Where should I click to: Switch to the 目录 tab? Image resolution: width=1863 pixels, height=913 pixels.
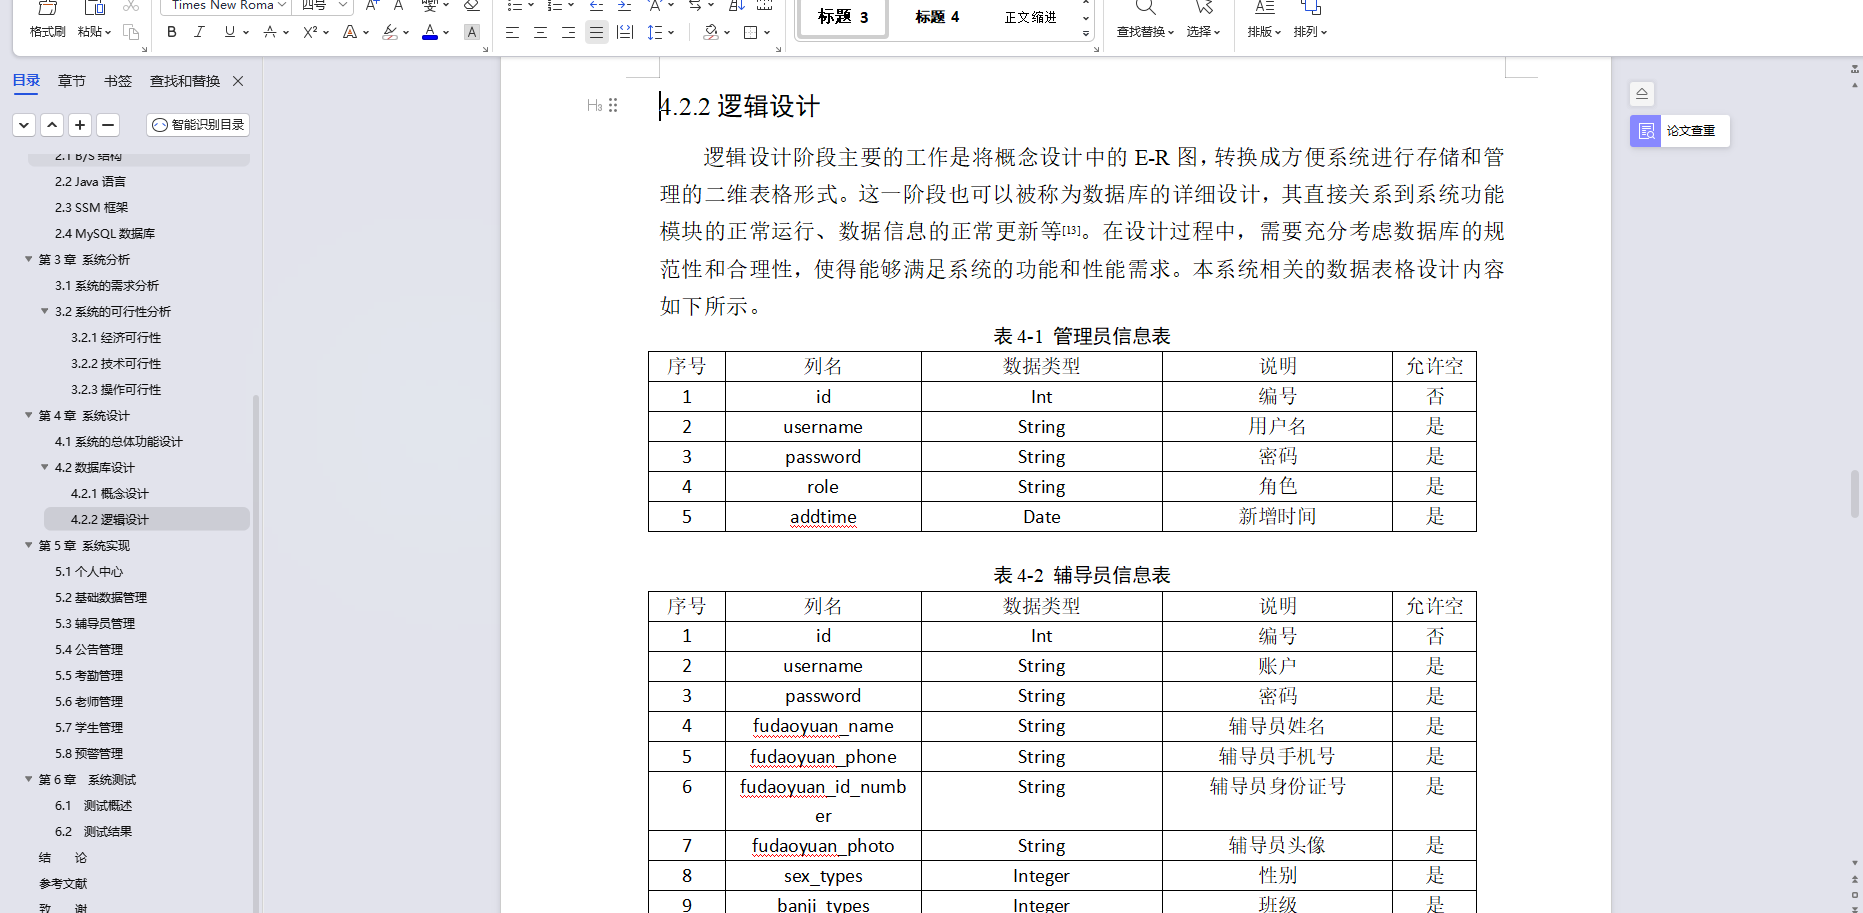[x=26, y=81]
